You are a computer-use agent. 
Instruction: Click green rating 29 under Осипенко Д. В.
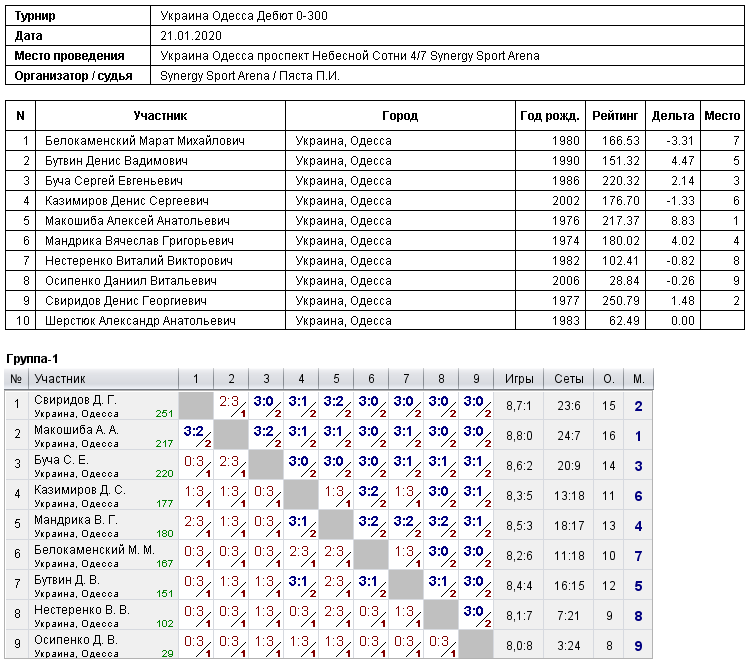[x=167, y=653]
